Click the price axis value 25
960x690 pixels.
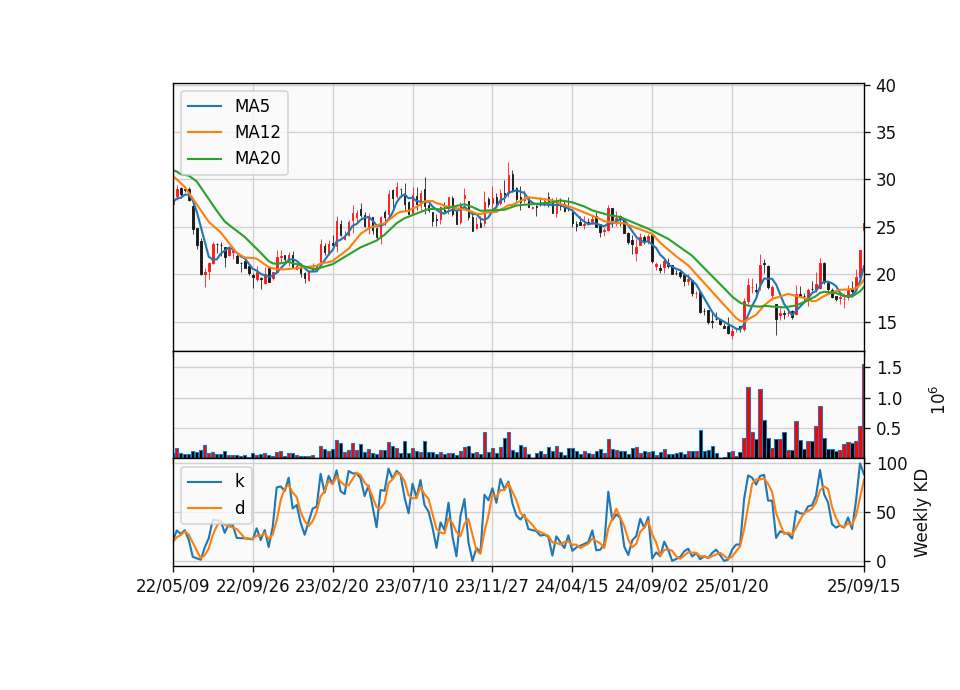point(885,228)
